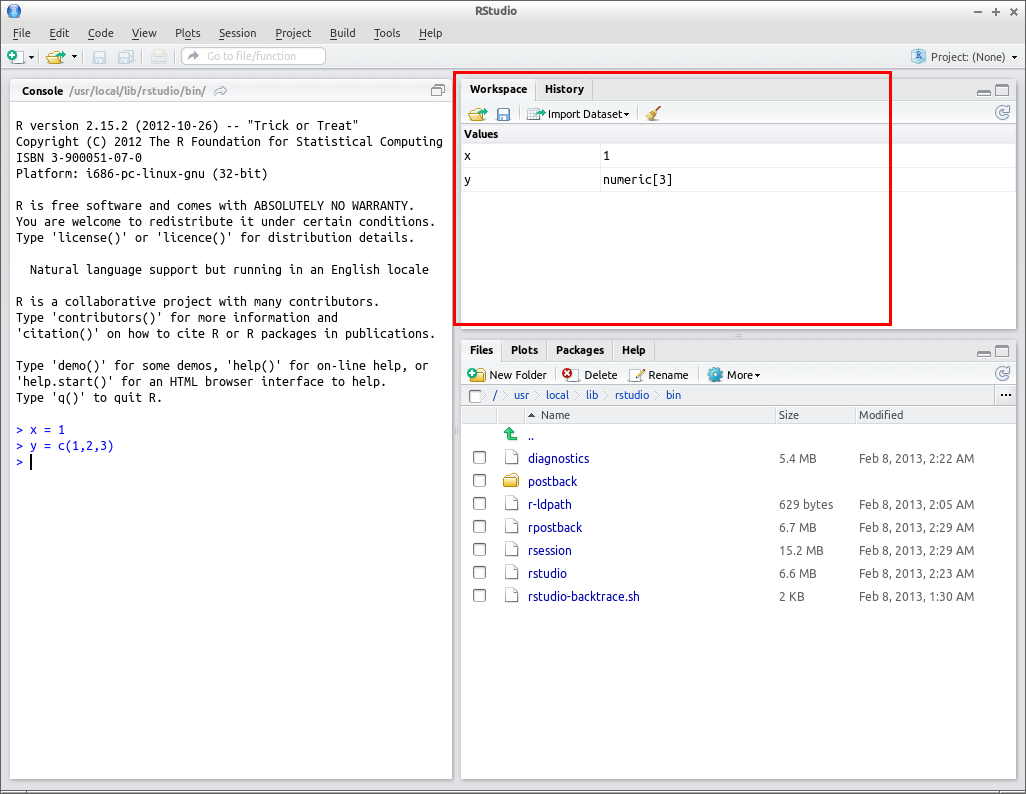Screen dimensions: 1026x794
Task: Open the More dropdown in Files pane
Action: (x=734, y=375)
